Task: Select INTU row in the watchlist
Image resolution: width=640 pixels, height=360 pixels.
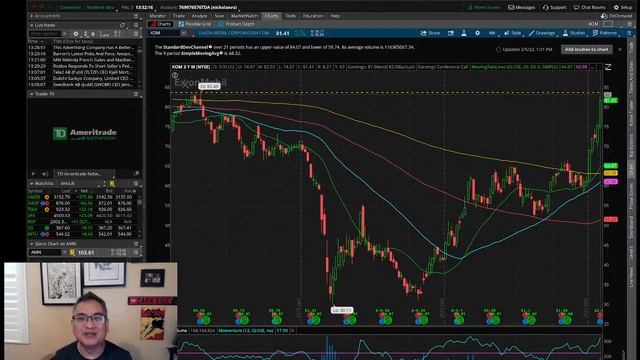Action: tap(83, 234)
